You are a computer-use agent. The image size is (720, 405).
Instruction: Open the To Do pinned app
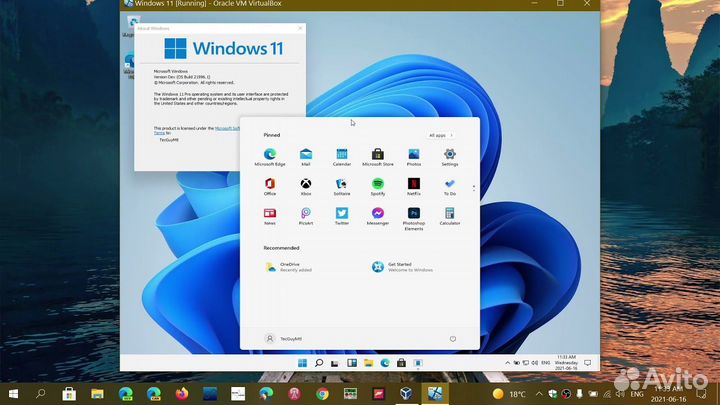click(x=450, y=187)
